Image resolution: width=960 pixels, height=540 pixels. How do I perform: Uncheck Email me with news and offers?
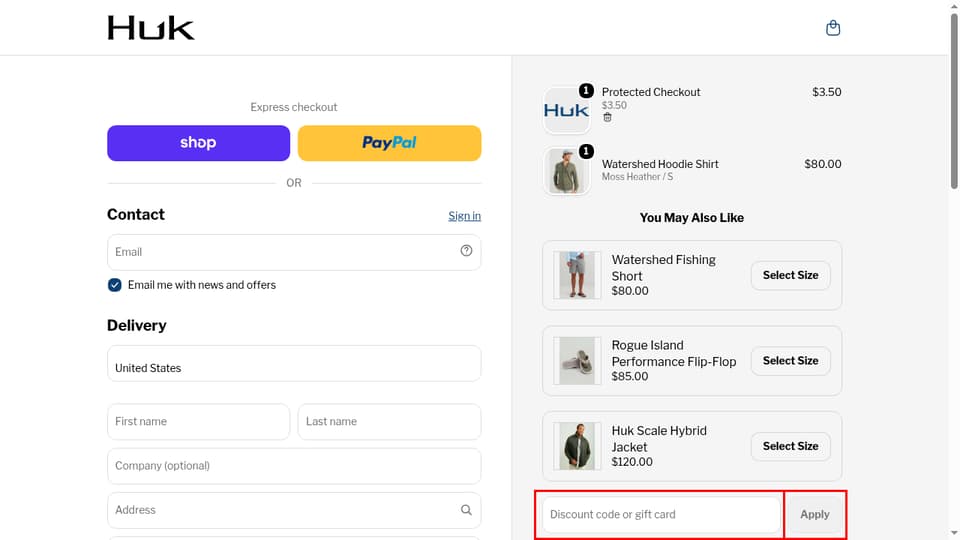[114, 285]
